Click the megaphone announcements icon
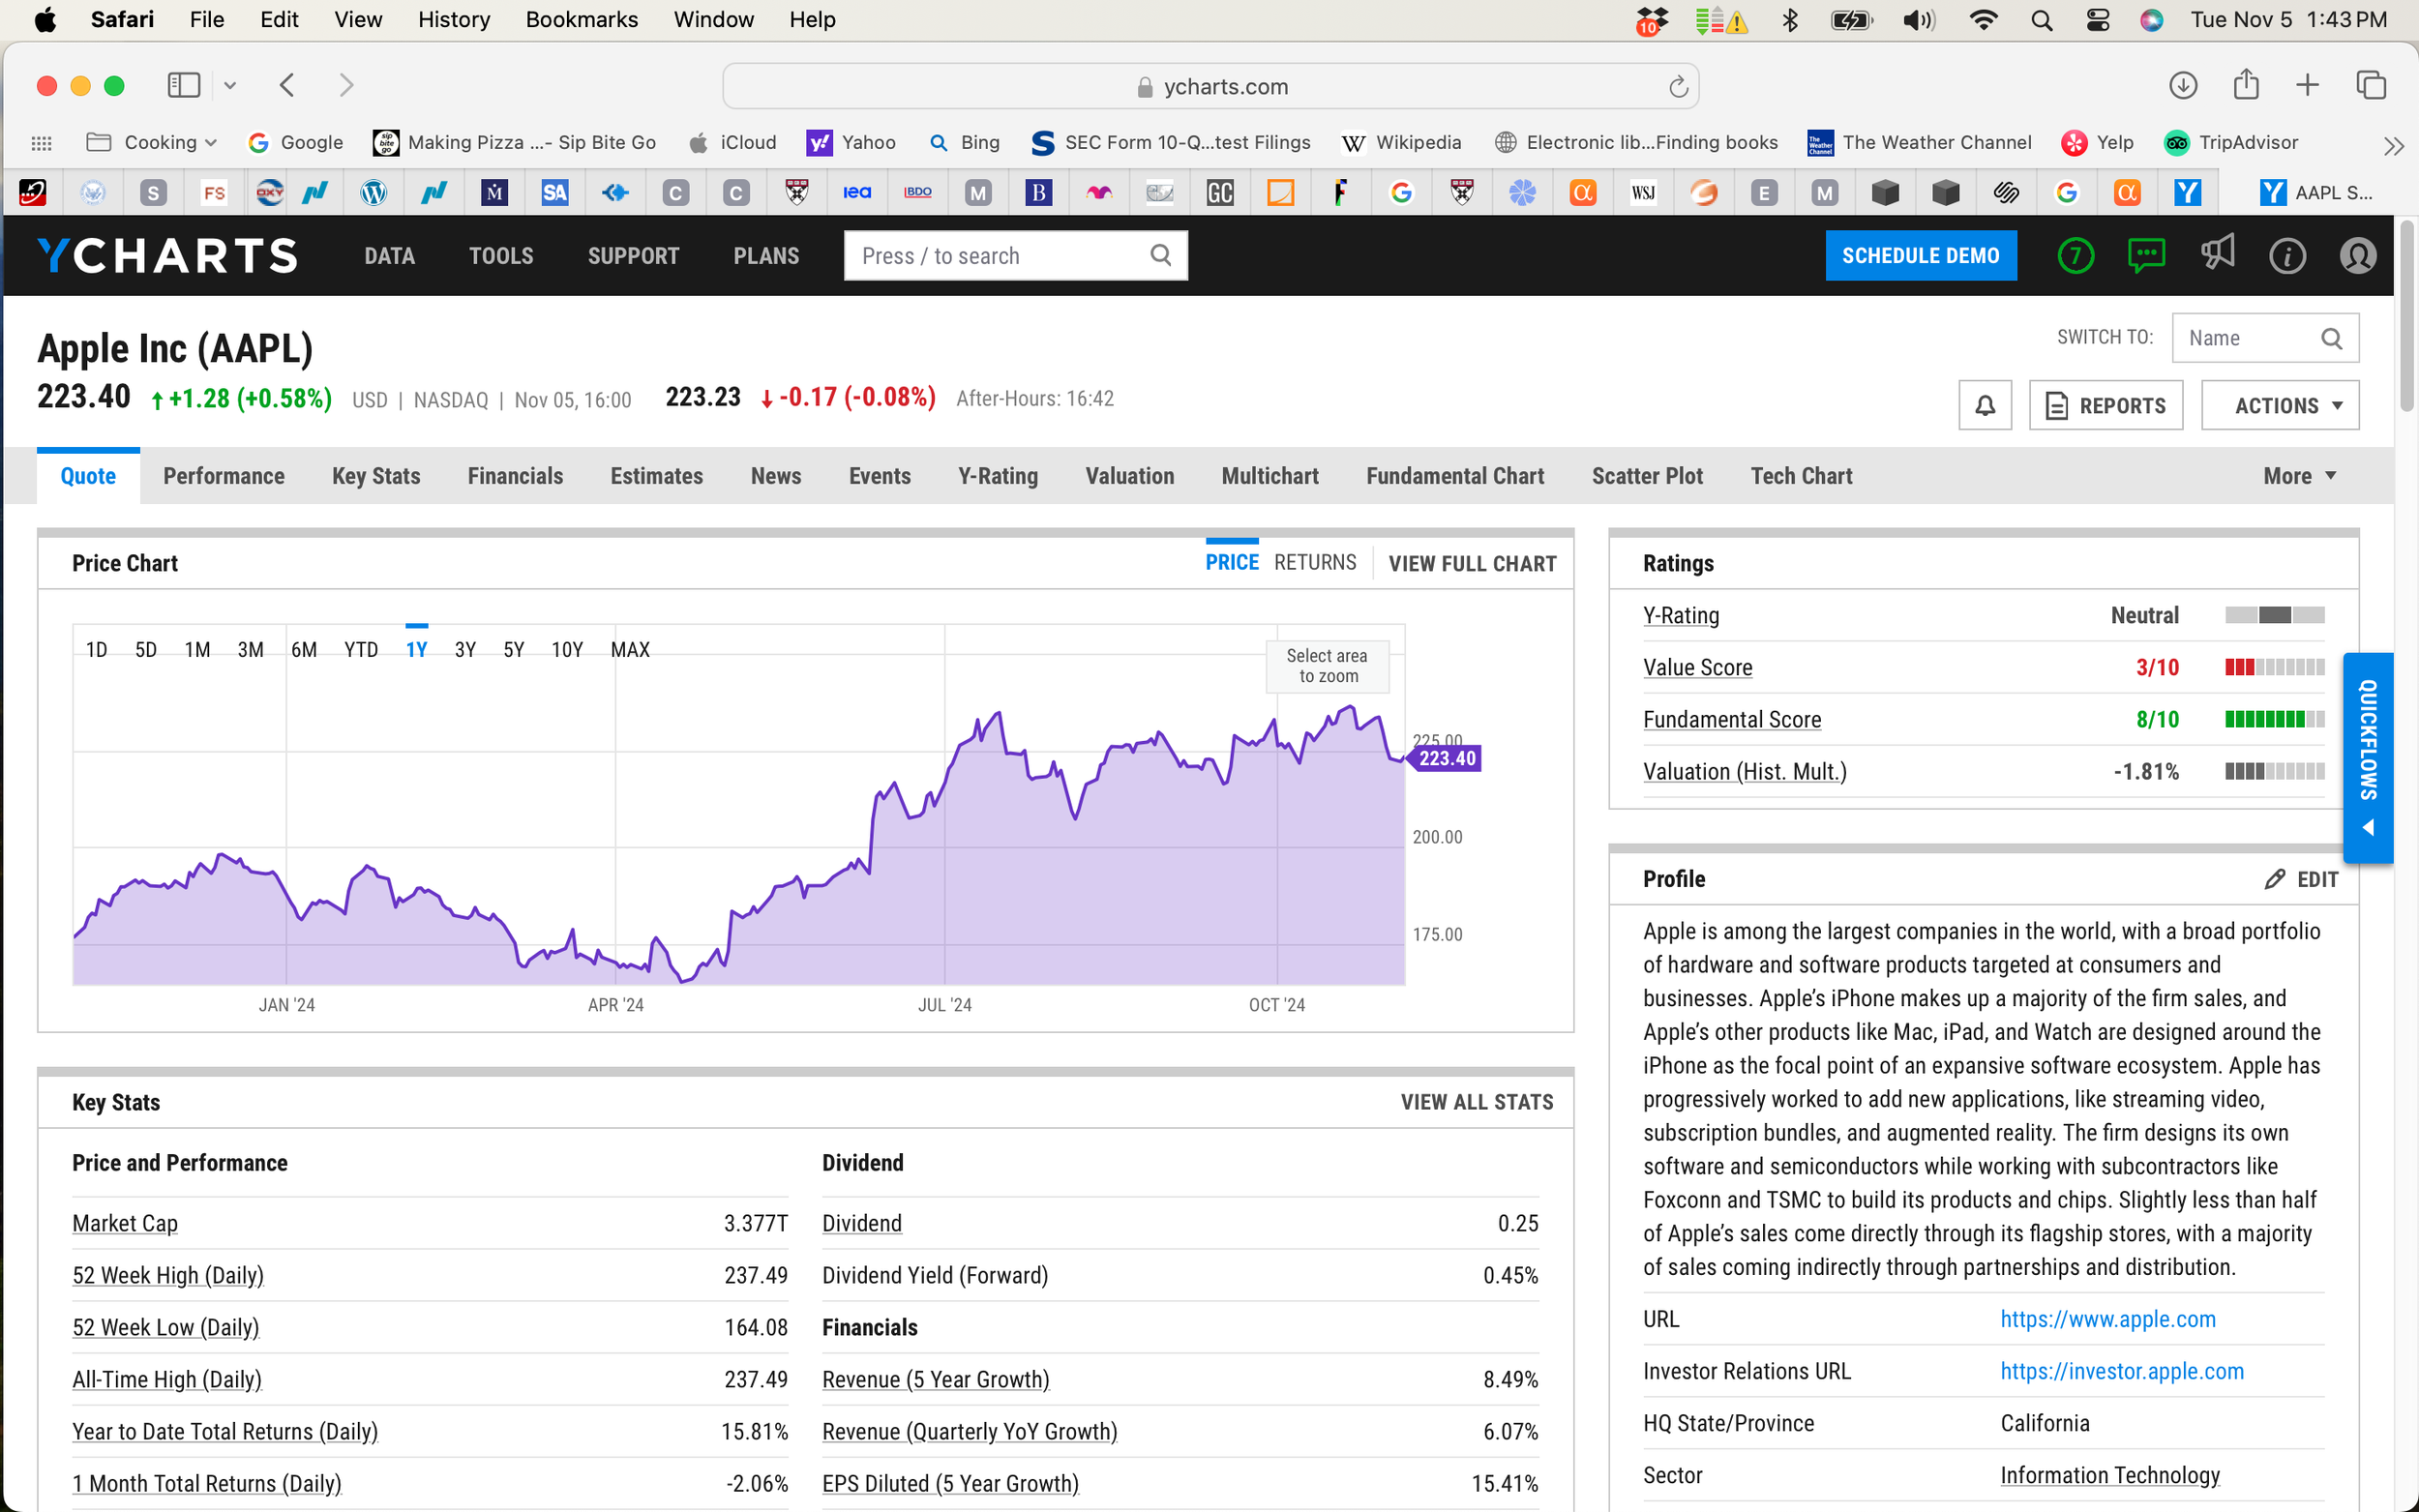The height and width of the screenshot is (1512, 2419). point(2217,254)
